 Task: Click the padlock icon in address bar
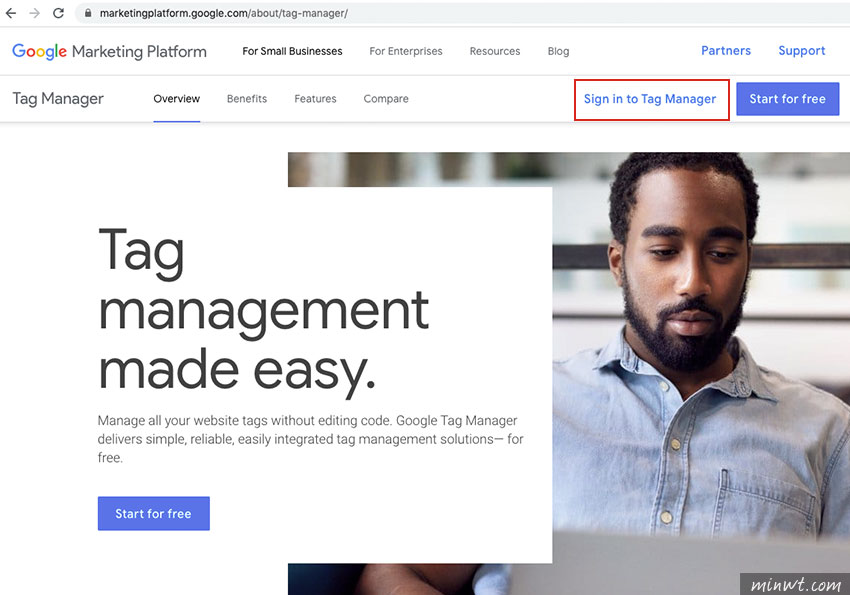coord(88,13)
